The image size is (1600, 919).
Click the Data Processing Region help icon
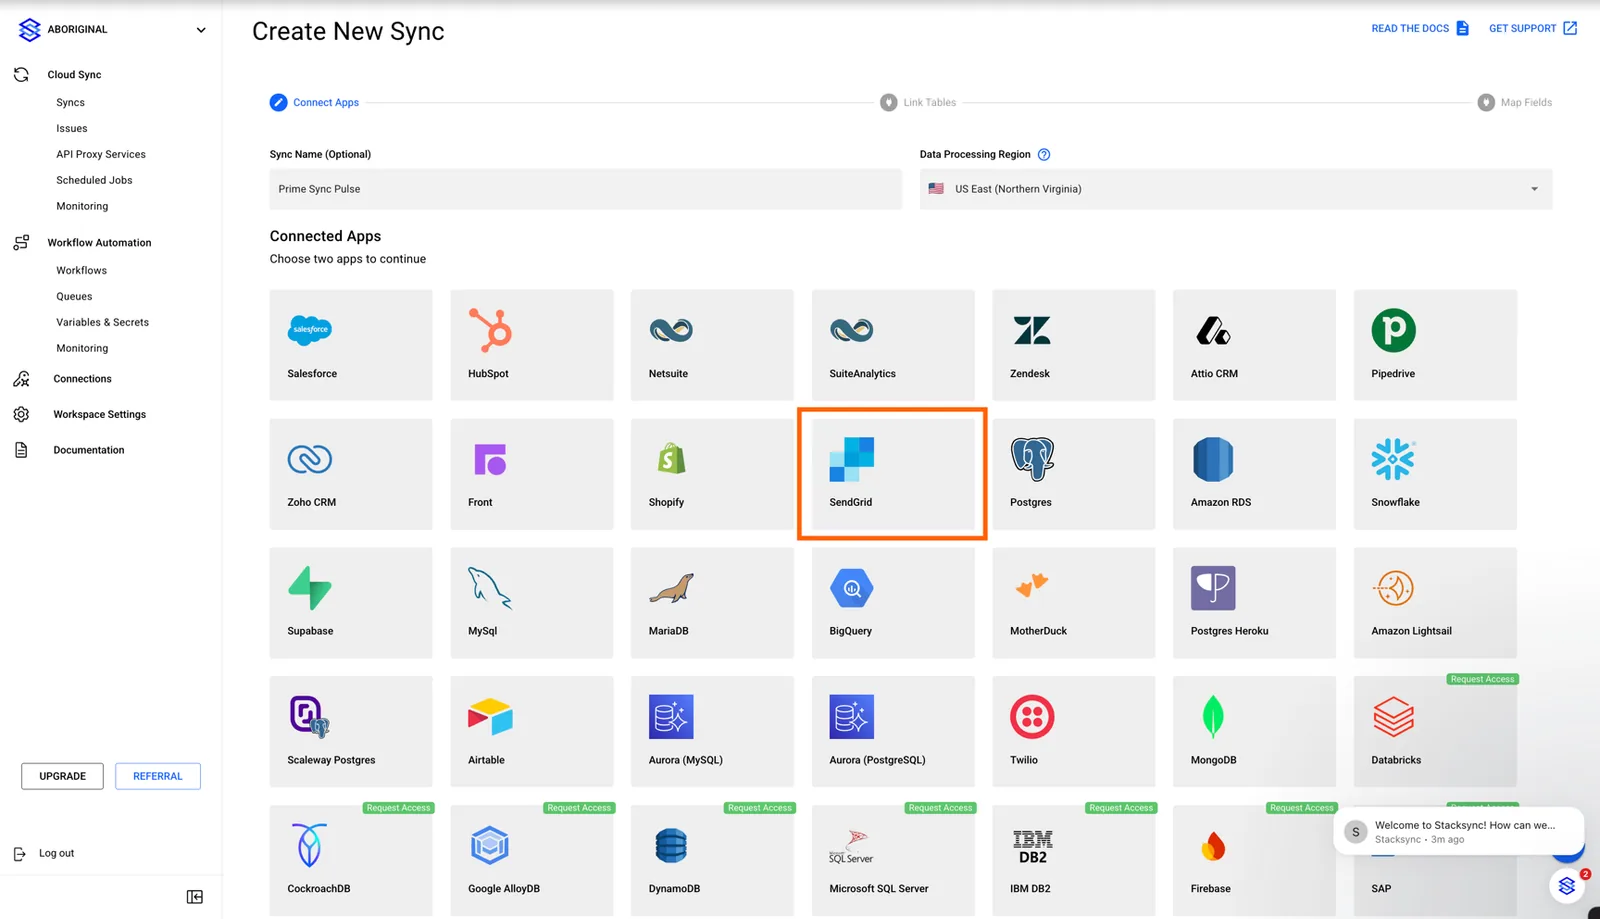click(1044, 154)
